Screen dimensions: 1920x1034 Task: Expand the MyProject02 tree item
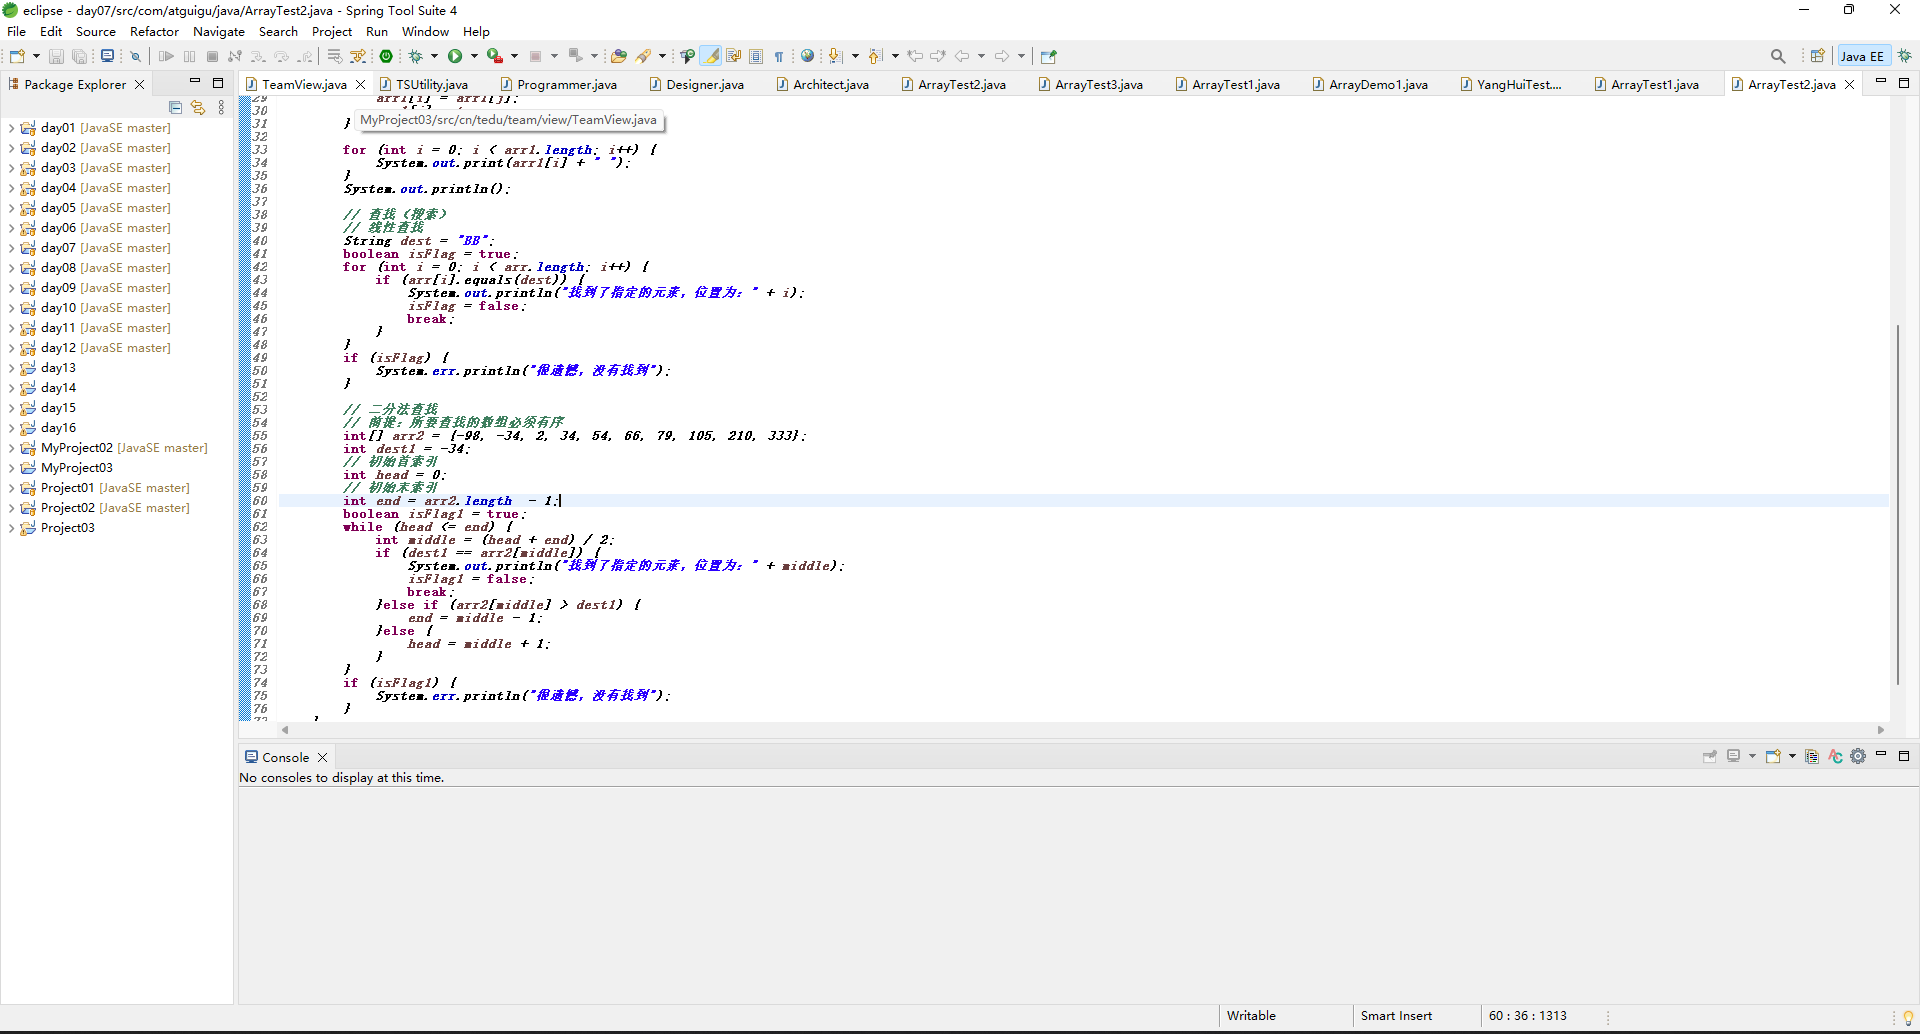point(12,447)
